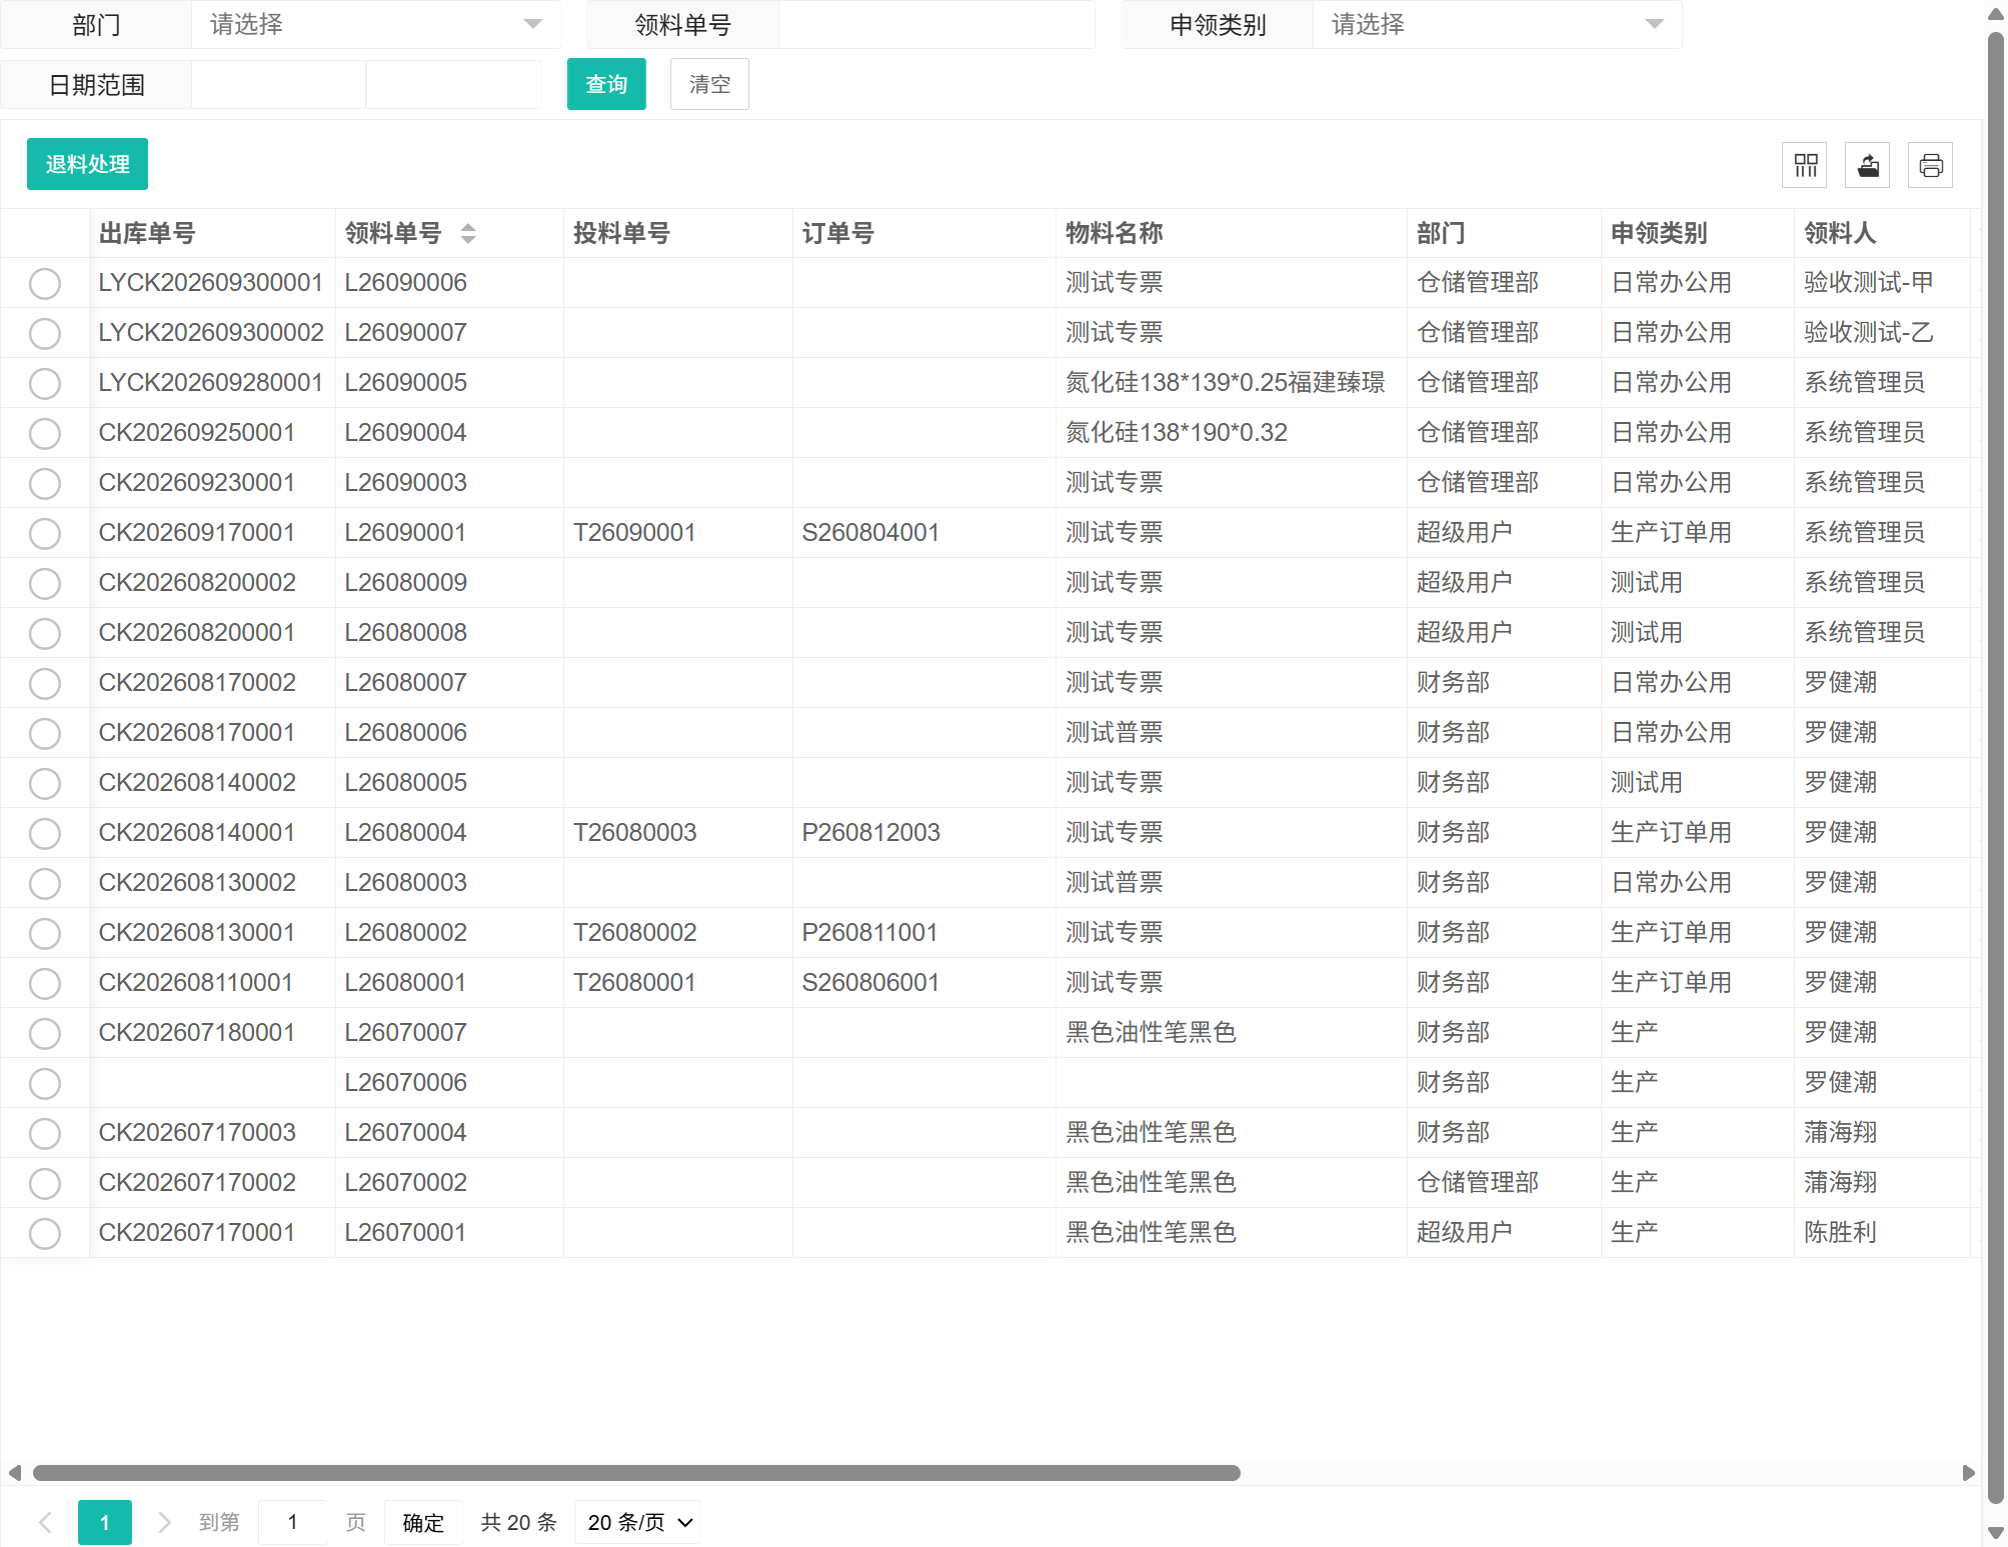Viewport: 2008px width, 1547px height.
Task: Open the 部门 dropdown
Action: click(x=376, y=25)
